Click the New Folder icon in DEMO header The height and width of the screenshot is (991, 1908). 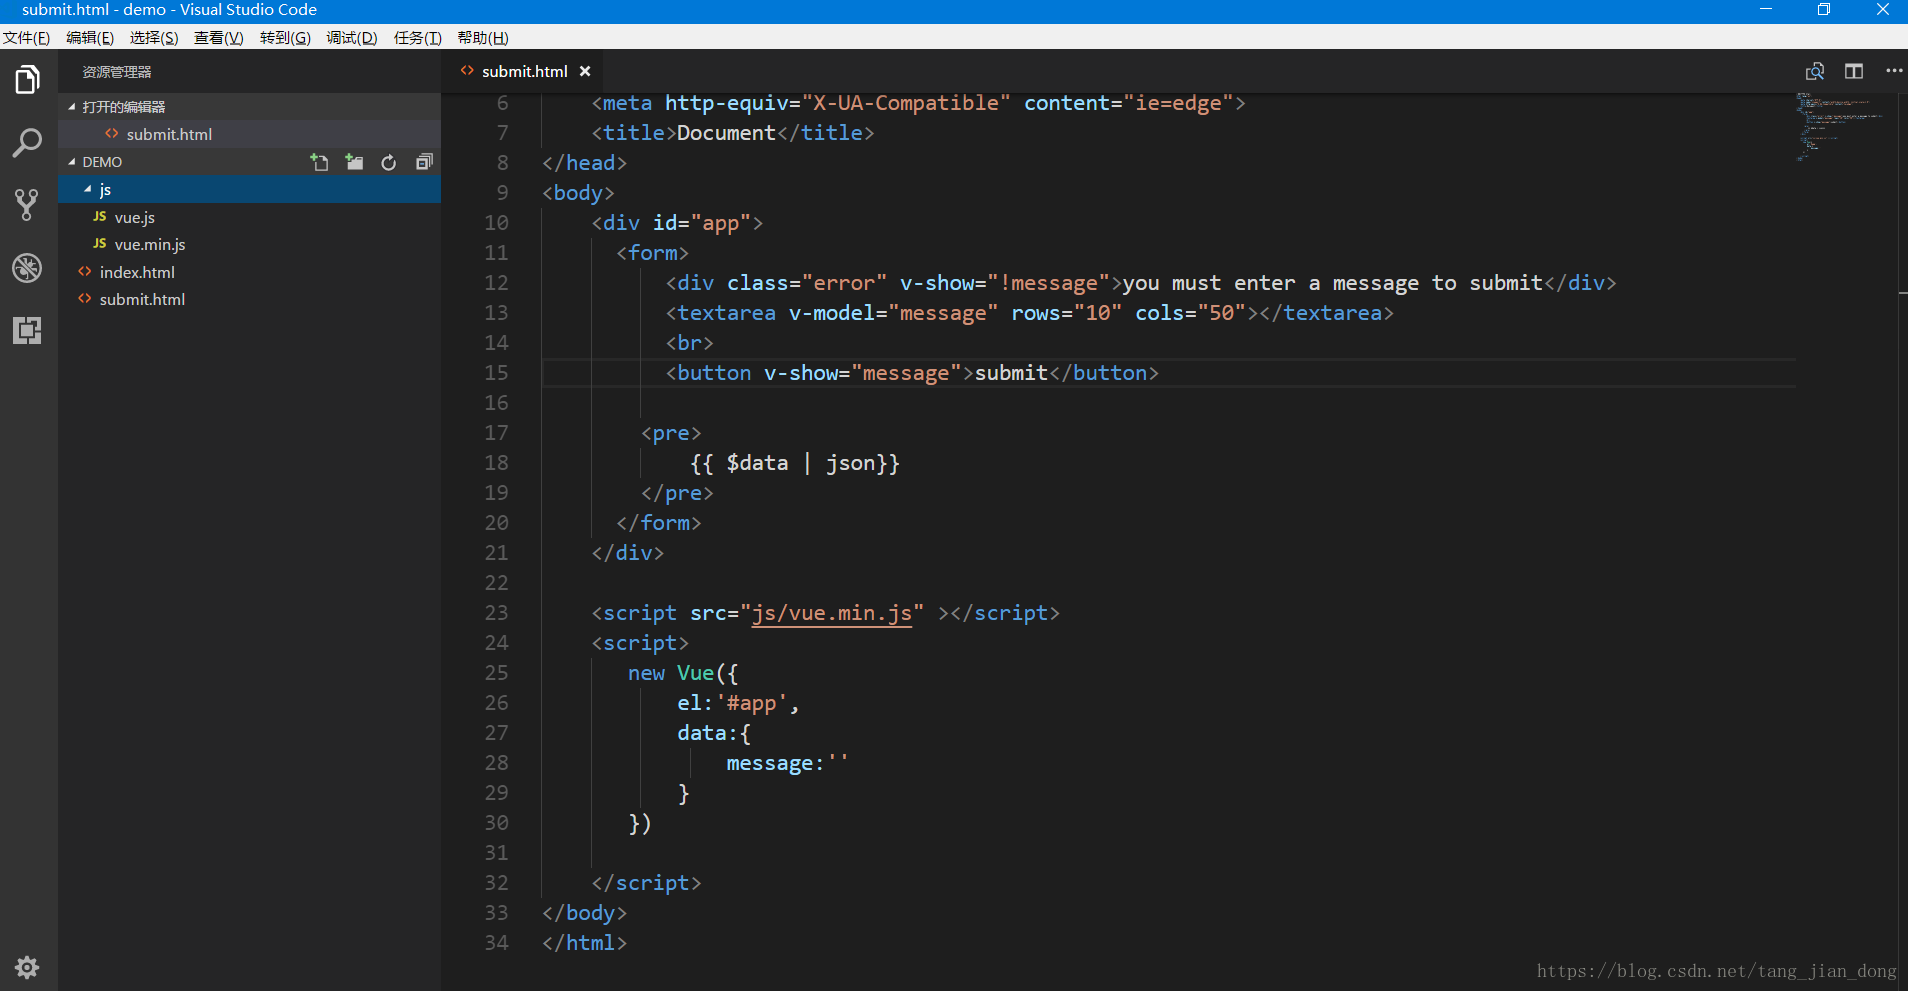354,162
